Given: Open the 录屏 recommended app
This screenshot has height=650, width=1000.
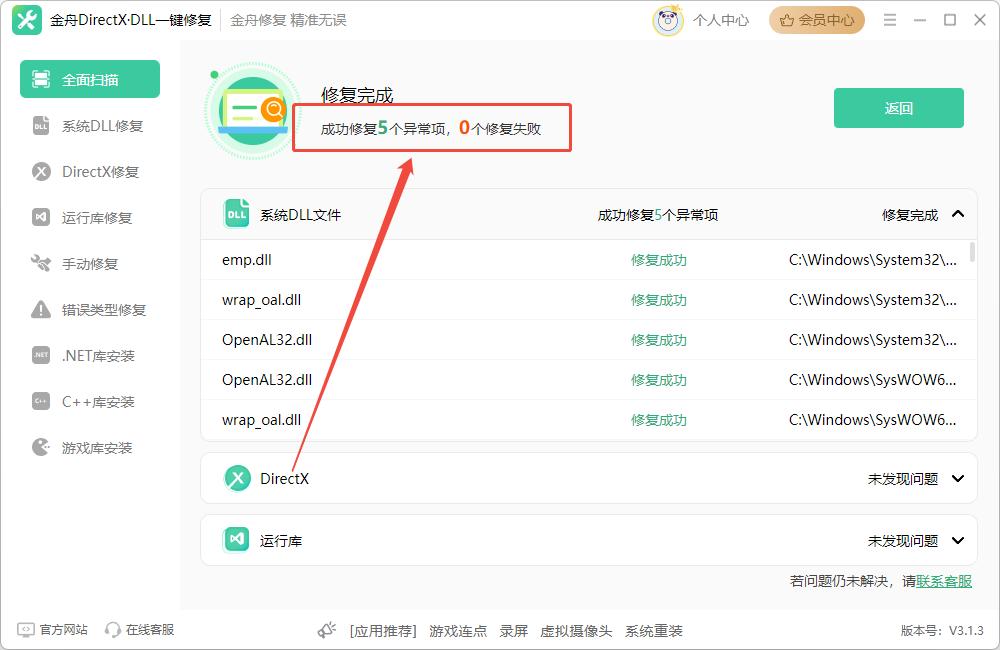Looking at the screenshot, I should pyautogui.click(x=513, y=631).
